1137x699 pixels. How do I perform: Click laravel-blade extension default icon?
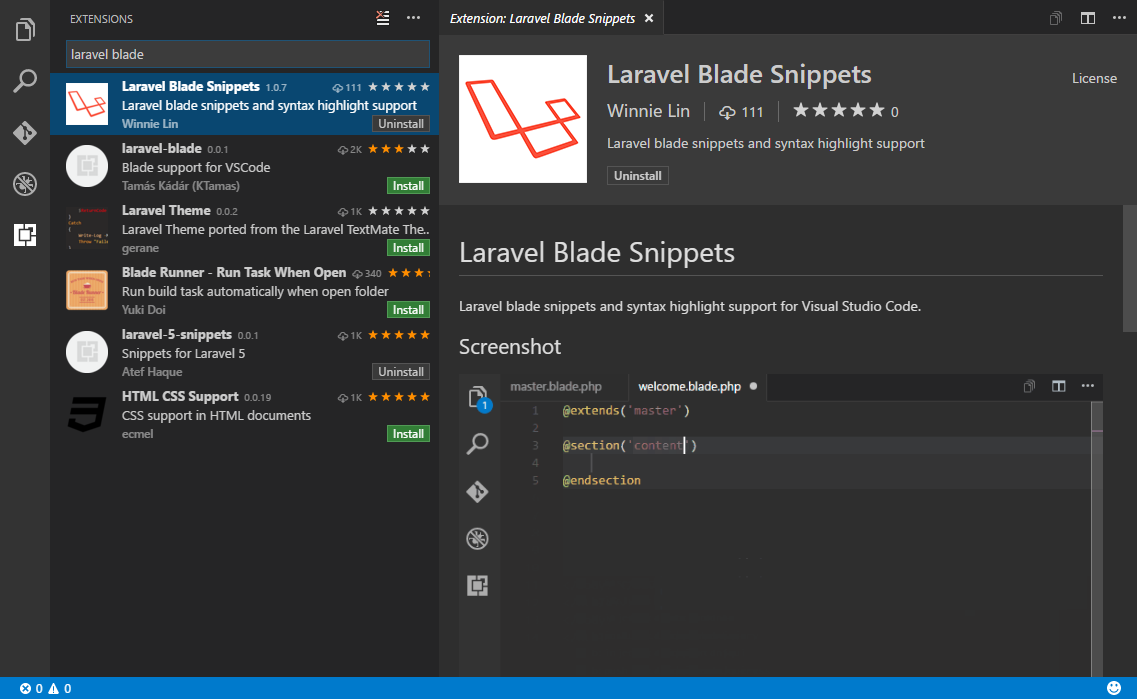click(x=87, y=166)
